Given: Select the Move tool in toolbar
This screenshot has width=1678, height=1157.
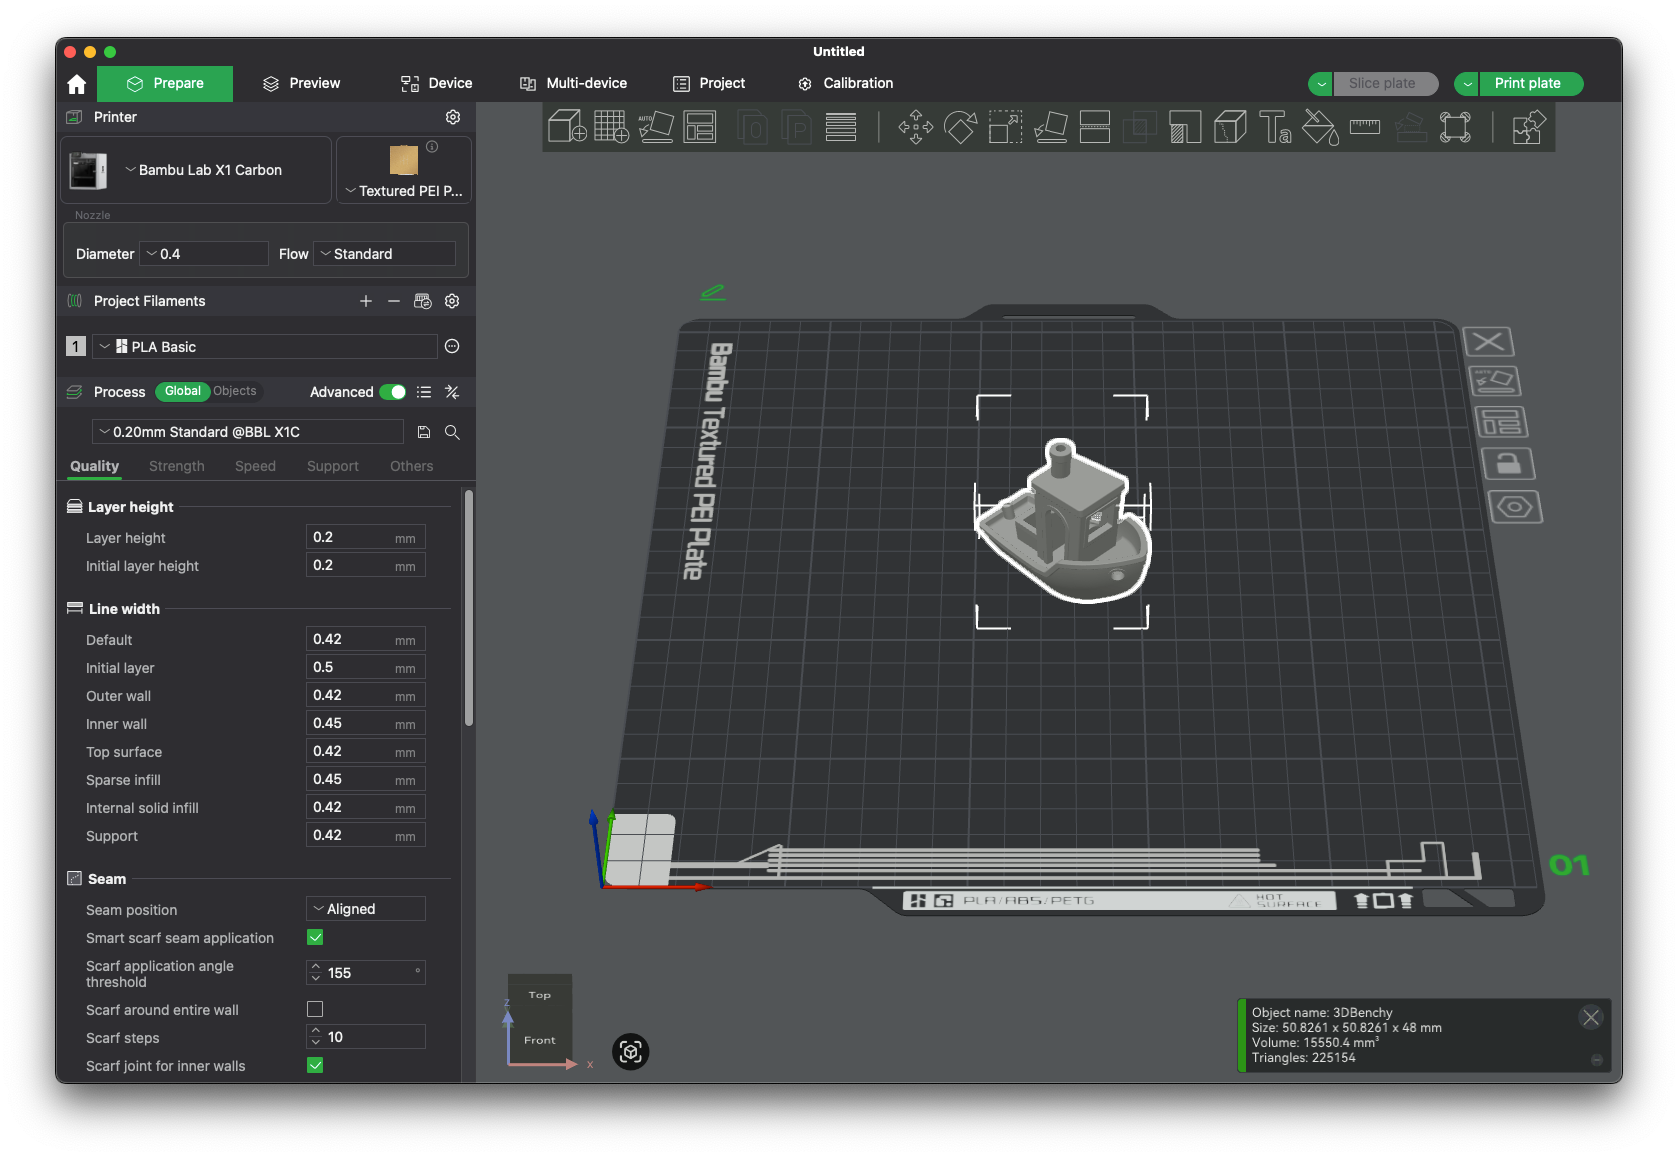Looking at the screenshot, I should 915,127.
